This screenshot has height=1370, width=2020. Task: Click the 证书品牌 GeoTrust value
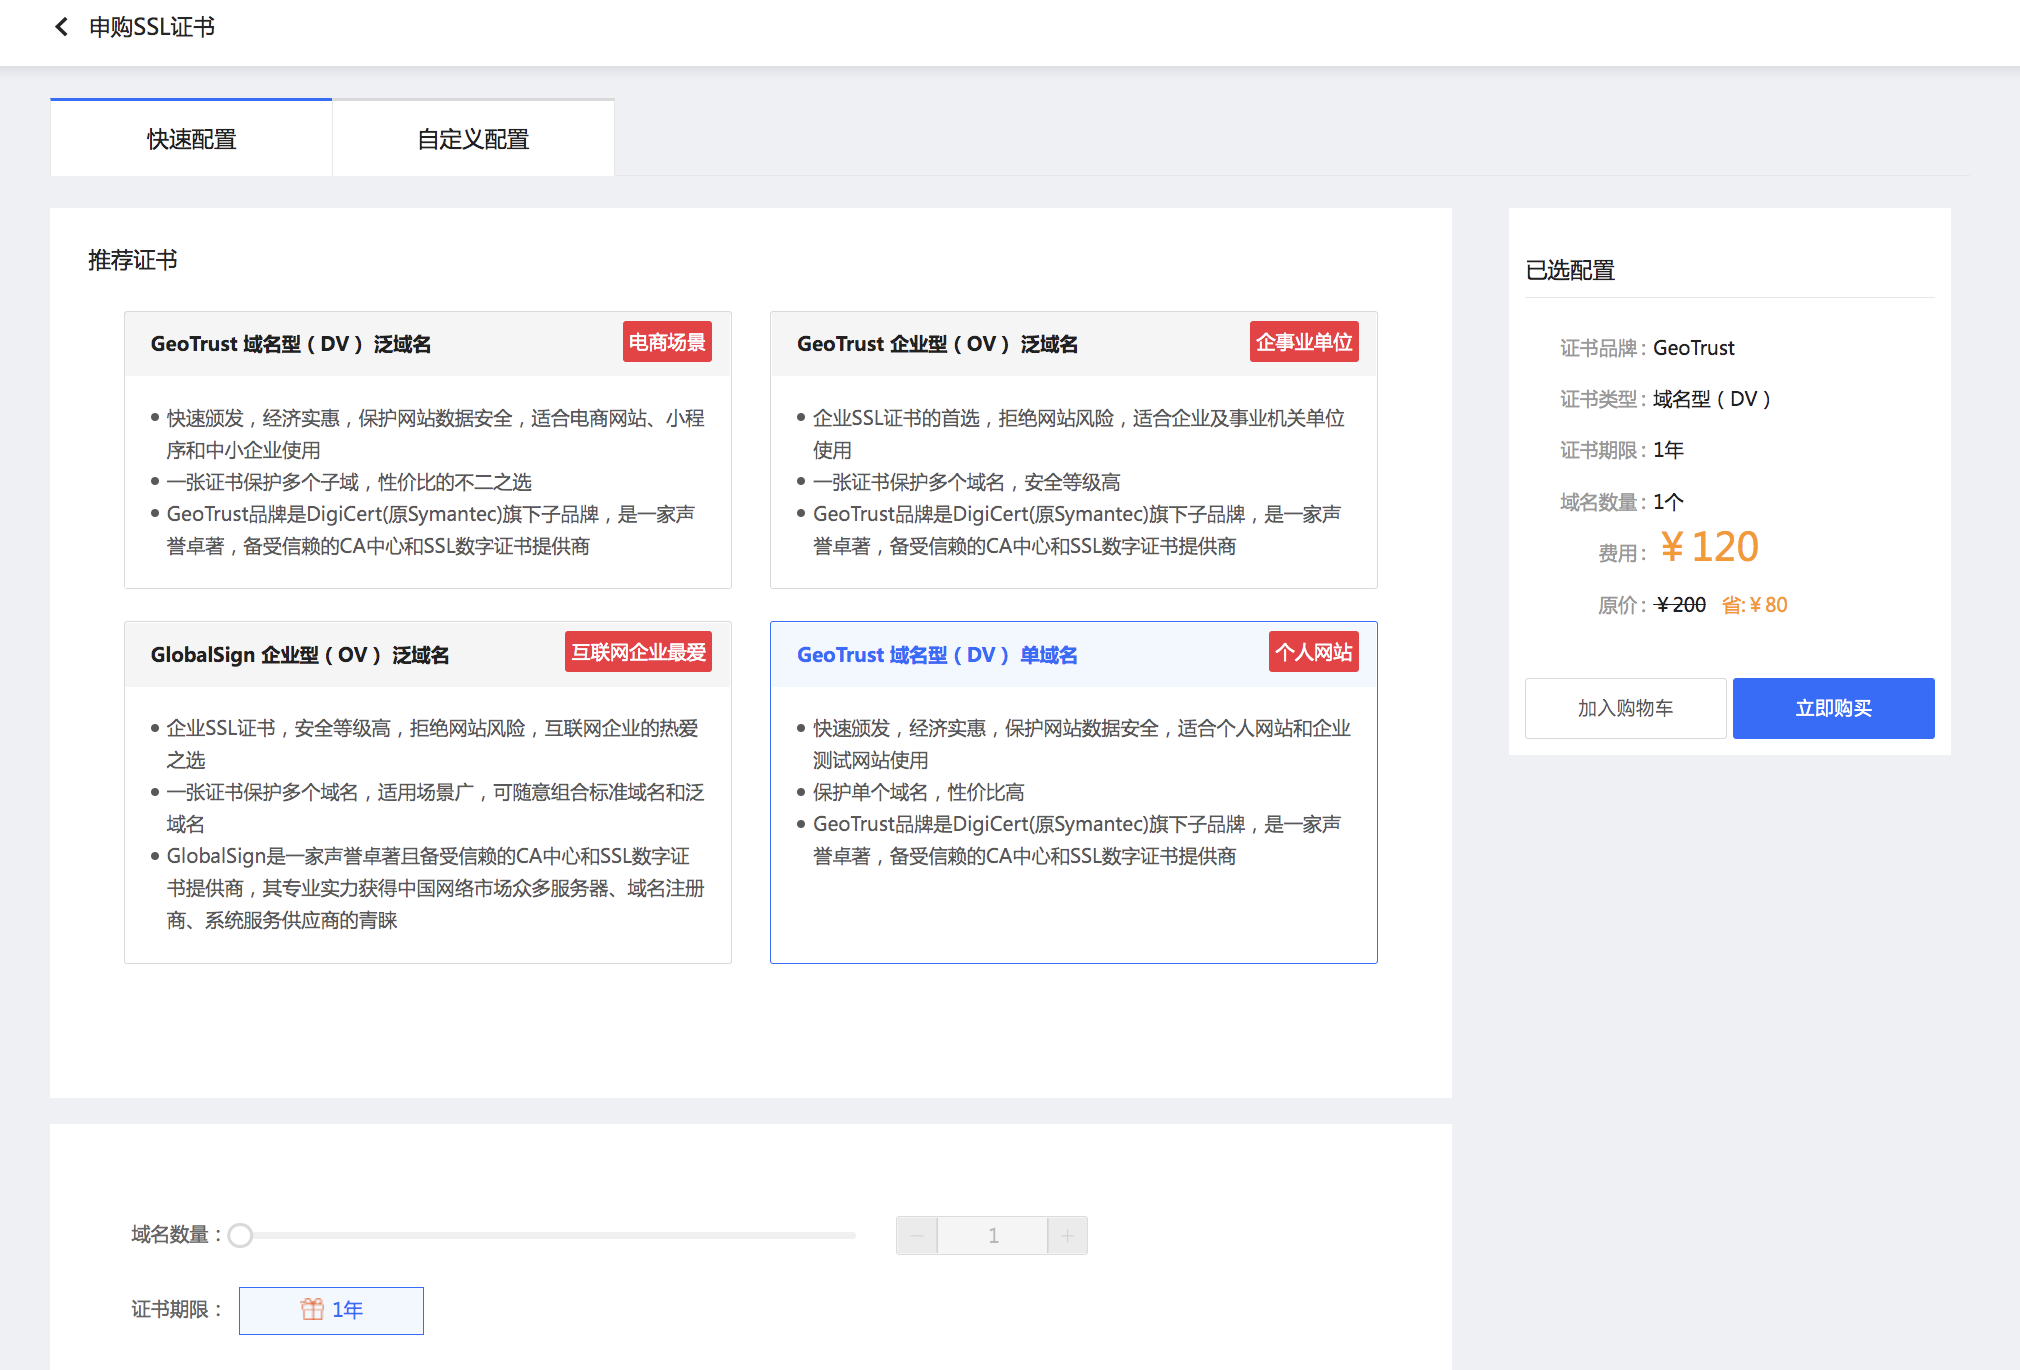pos(1694,348)
